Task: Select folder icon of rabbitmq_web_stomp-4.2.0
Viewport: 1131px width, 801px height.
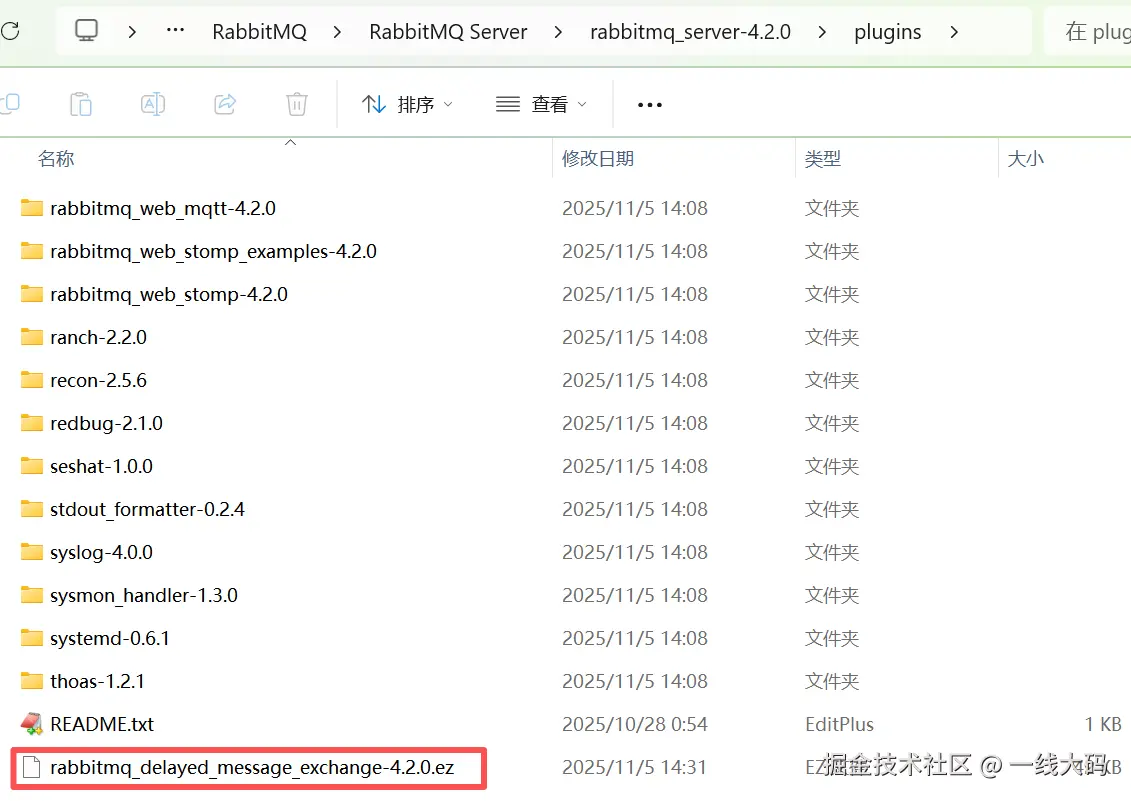Action: coord(32,294)
